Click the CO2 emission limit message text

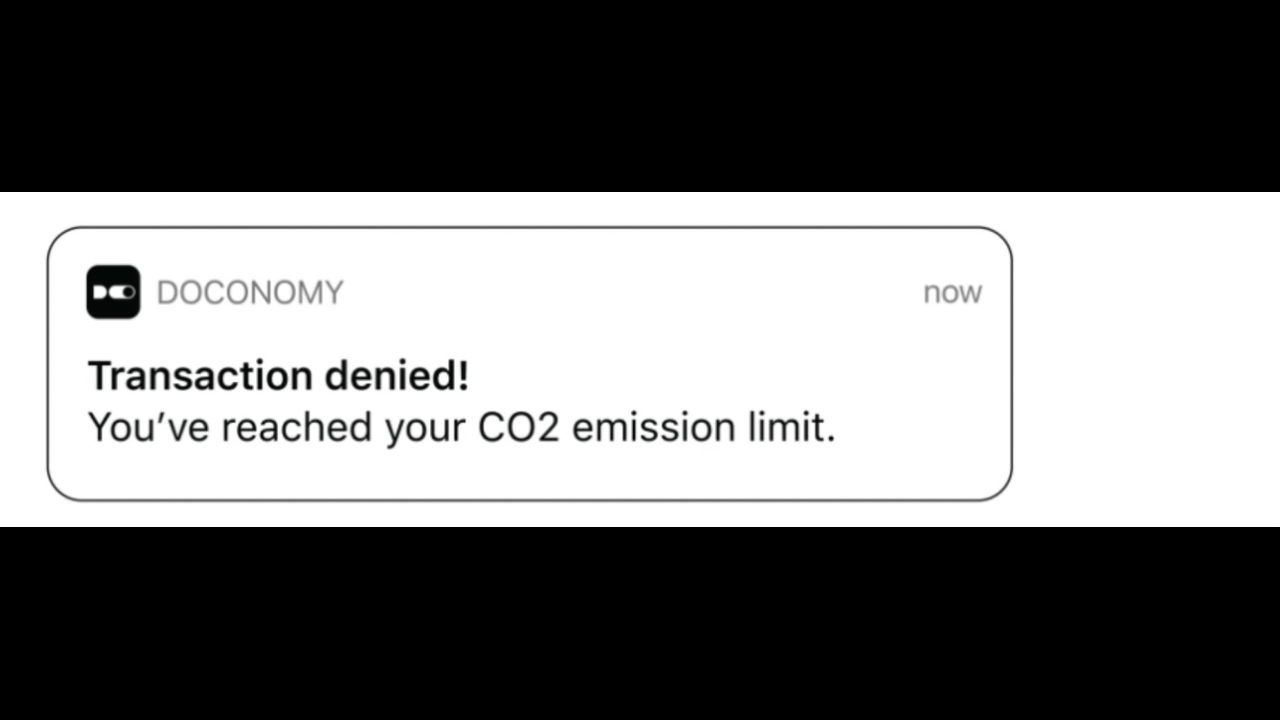(x=461, y=428)
